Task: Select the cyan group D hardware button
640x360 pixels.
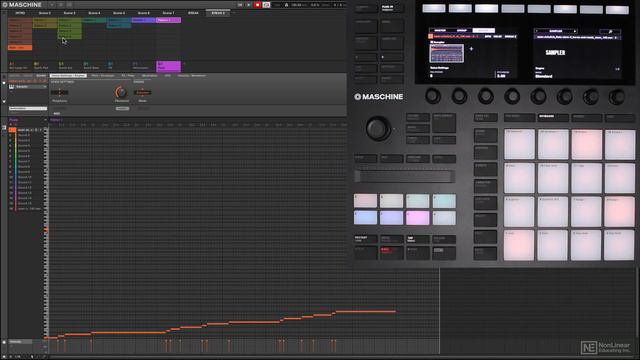Action: click(x=444, y=201)
